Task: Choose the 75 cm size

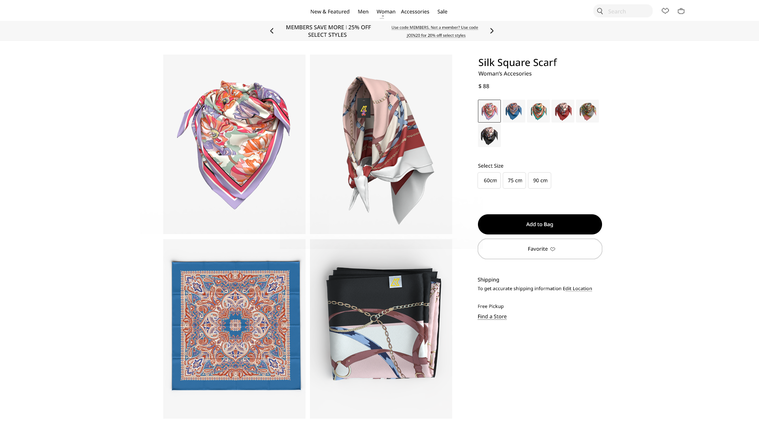Action: (515, 180)
